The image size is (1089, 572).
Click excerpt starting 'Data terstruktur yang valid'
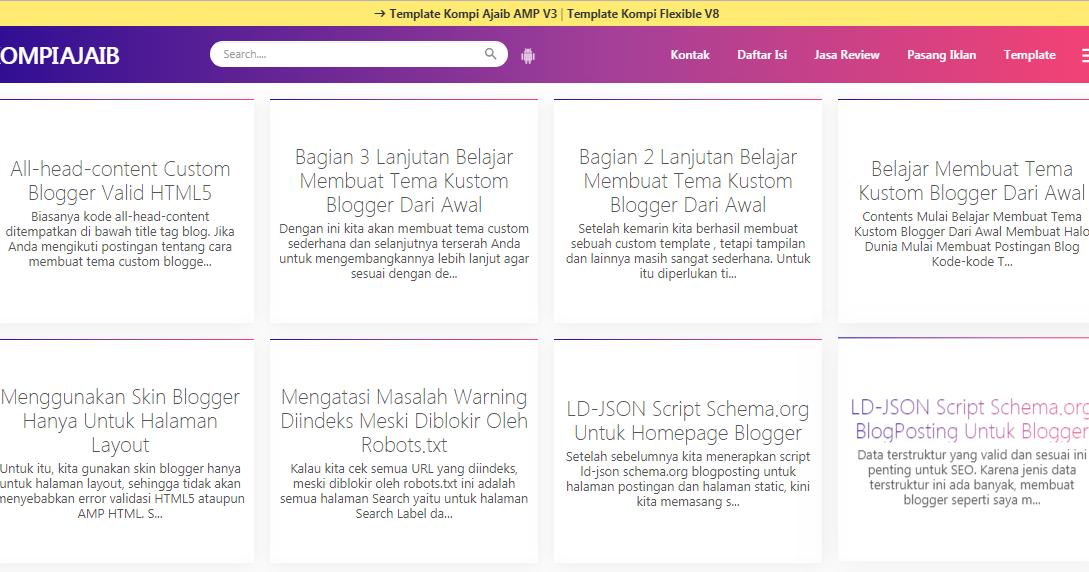point(971,478)
